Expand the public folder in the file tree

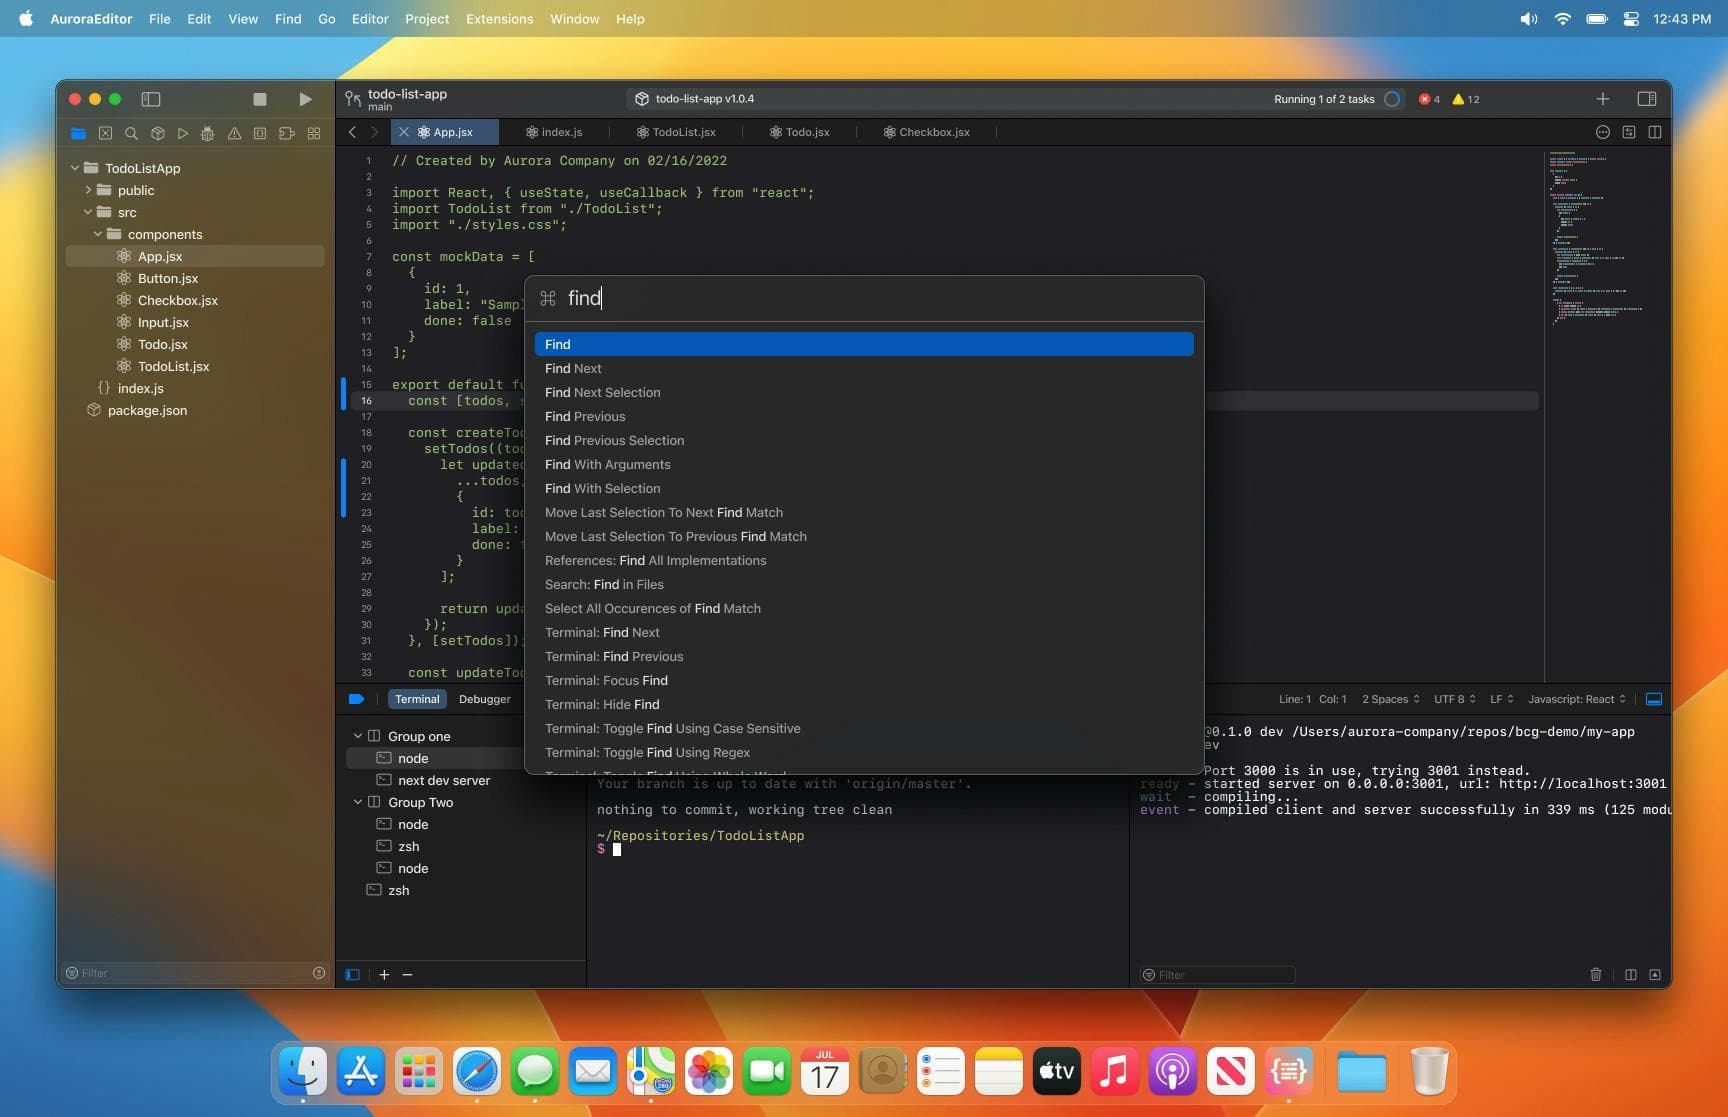click(x=88, y=190)
